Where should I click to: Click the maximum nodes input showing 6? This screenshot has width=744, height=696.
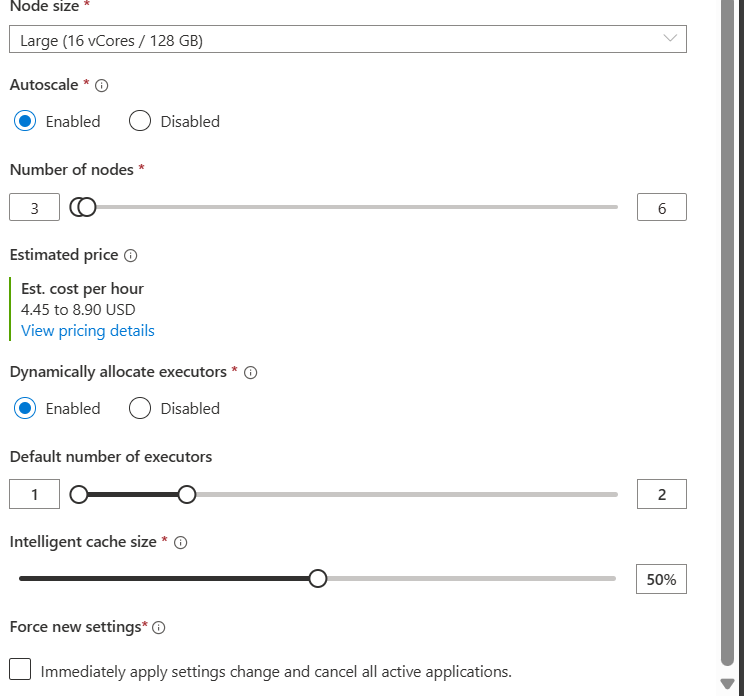point(661,208)
